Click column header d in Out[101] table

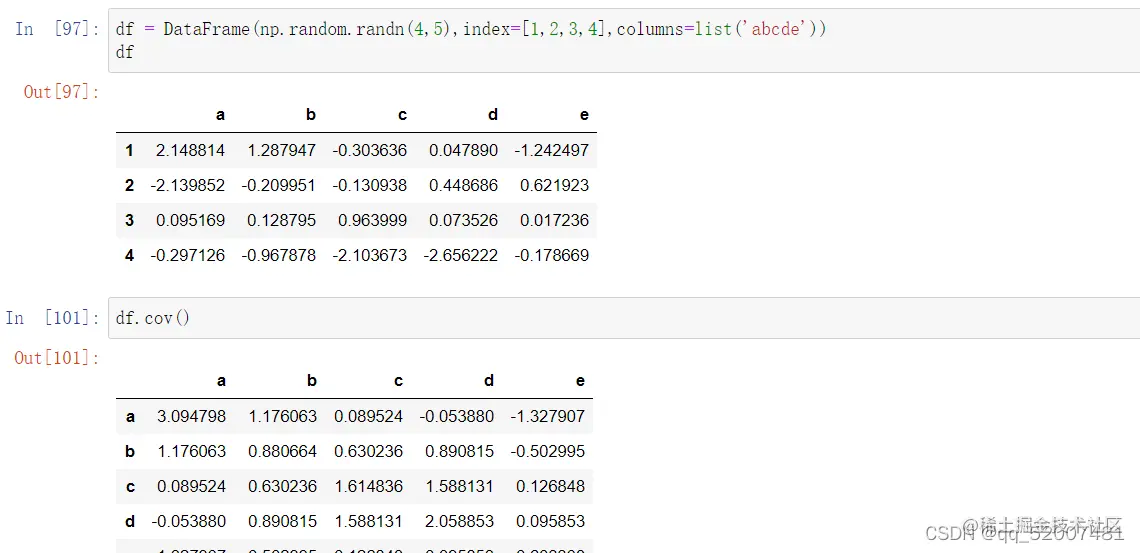tap(489, 381)
